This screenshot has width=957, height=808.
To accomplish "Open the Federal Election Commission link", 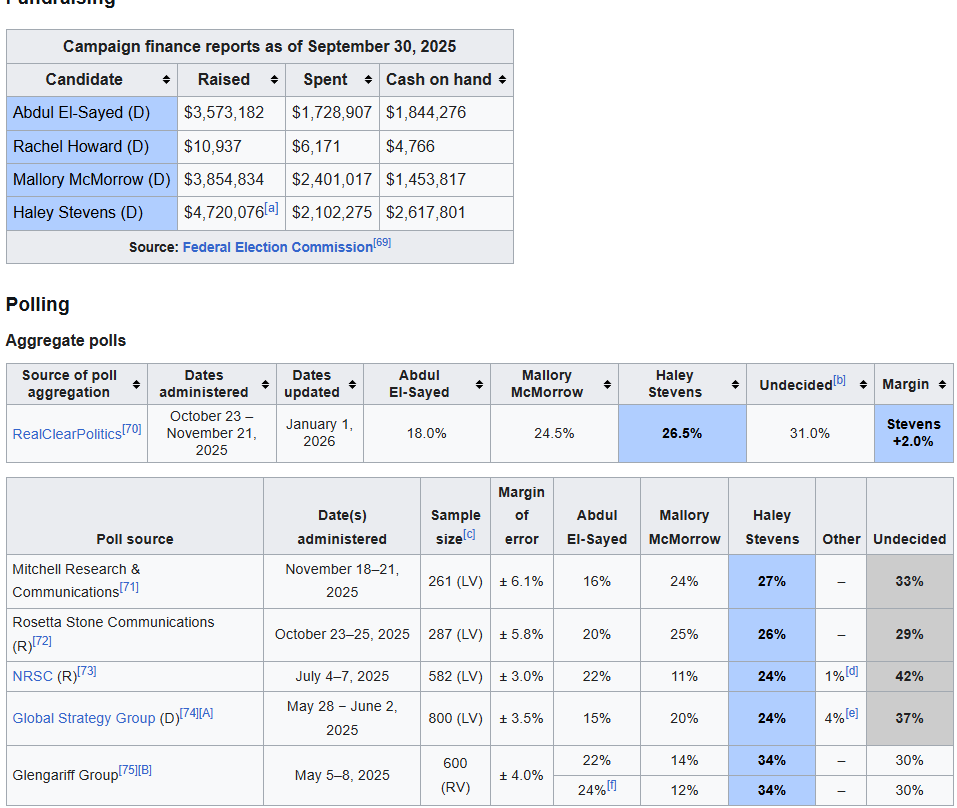I will [x=278, y=247].
